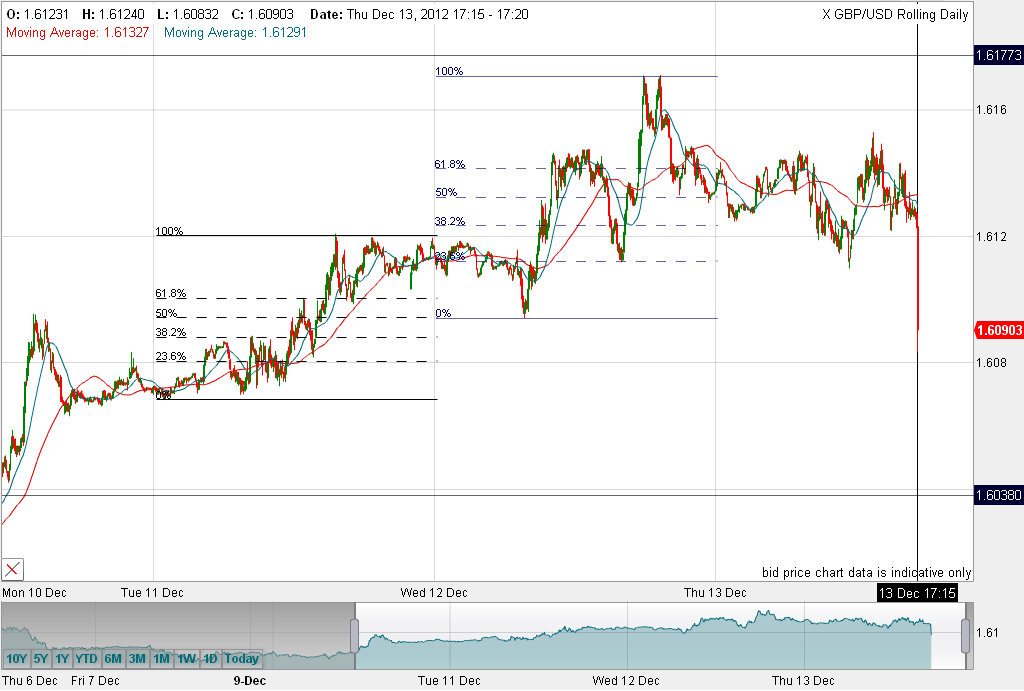Click the 1.612 price axis label

click(991, 236)
